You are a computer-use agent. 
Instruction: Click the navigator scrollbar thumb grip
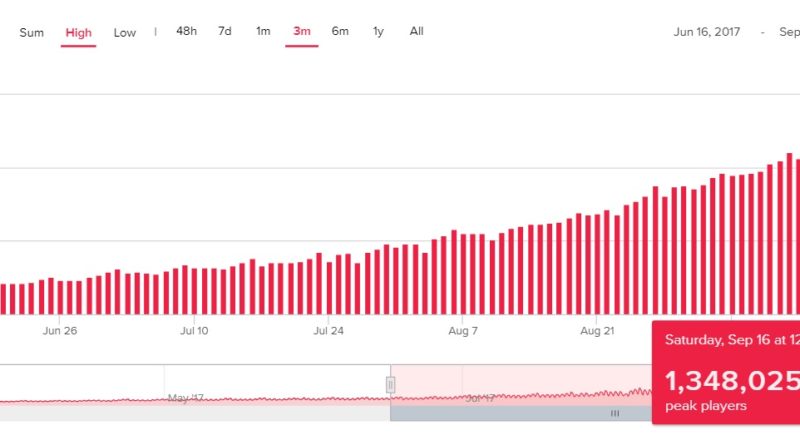pos(615,413)
